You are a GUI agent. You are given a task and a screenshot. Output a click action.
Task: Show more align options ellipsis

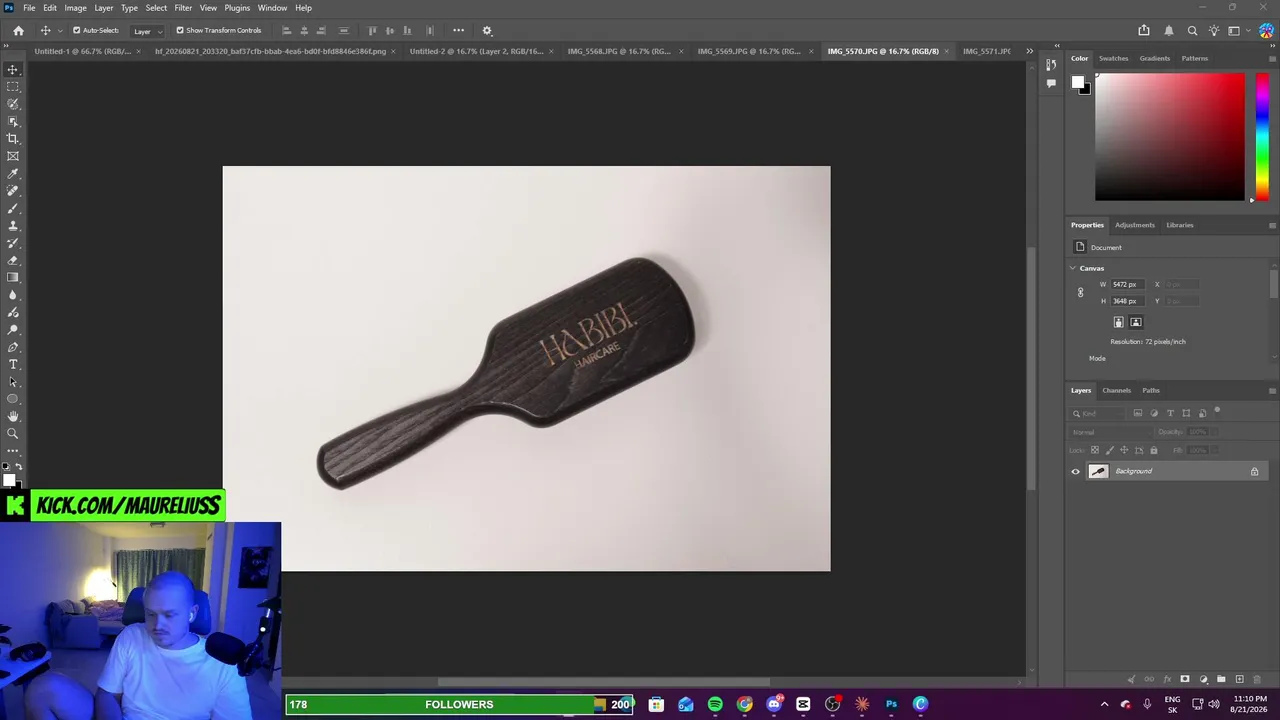458,30
